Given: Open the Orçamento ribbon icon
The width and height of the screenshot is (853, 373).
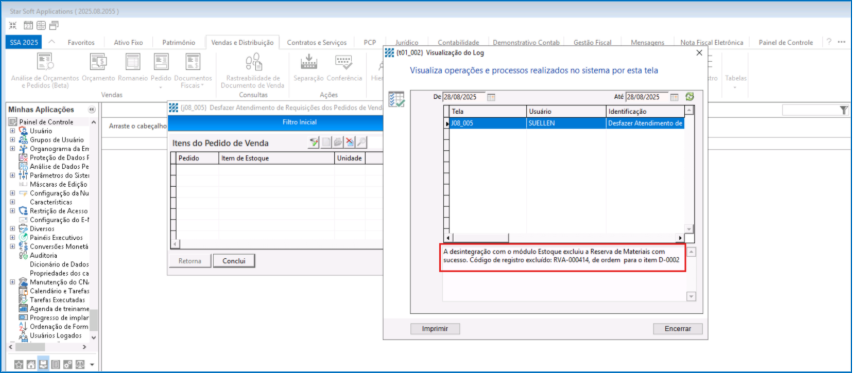Looking at the screenshot, I should coord(98,67).
